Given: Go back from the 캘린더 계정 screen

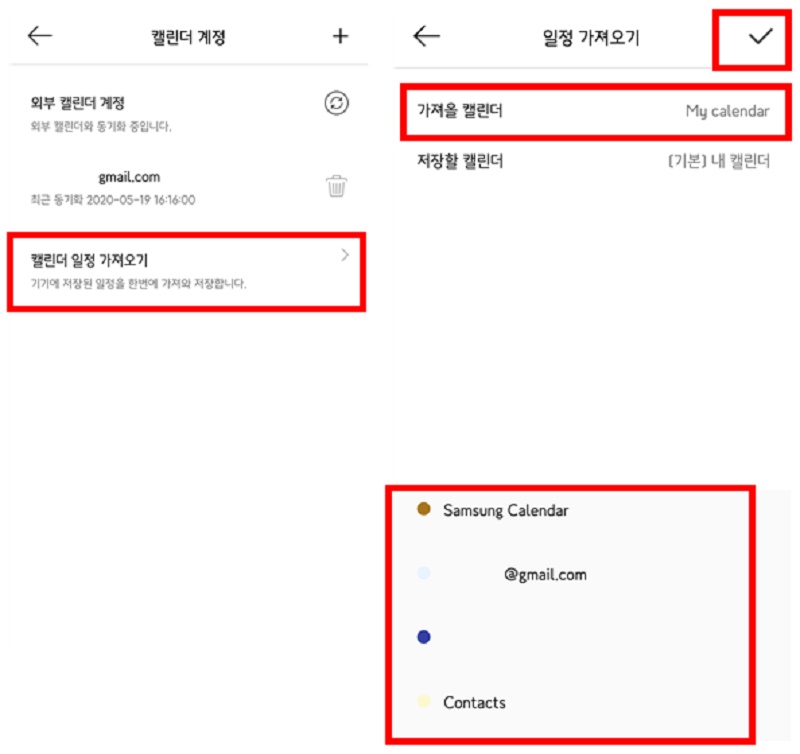Looking at the screenshot, I should click(x=40, y=36).
